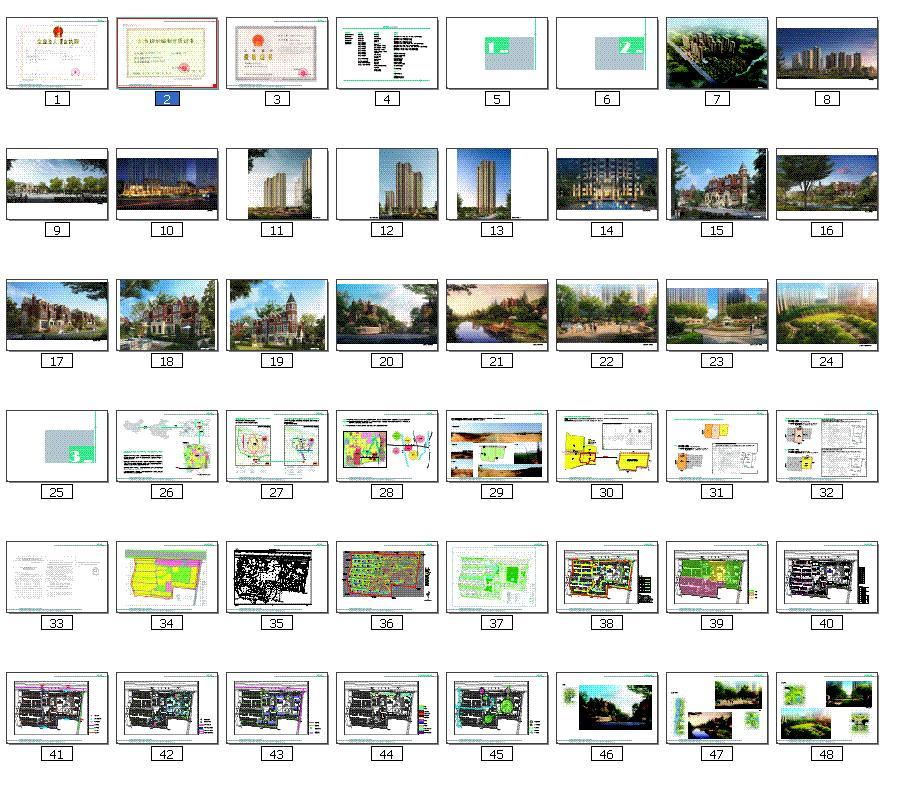Select thumbnail 41, the site plan with magenta border
Screen dimensions: 922x796
(x=57, y=708)
